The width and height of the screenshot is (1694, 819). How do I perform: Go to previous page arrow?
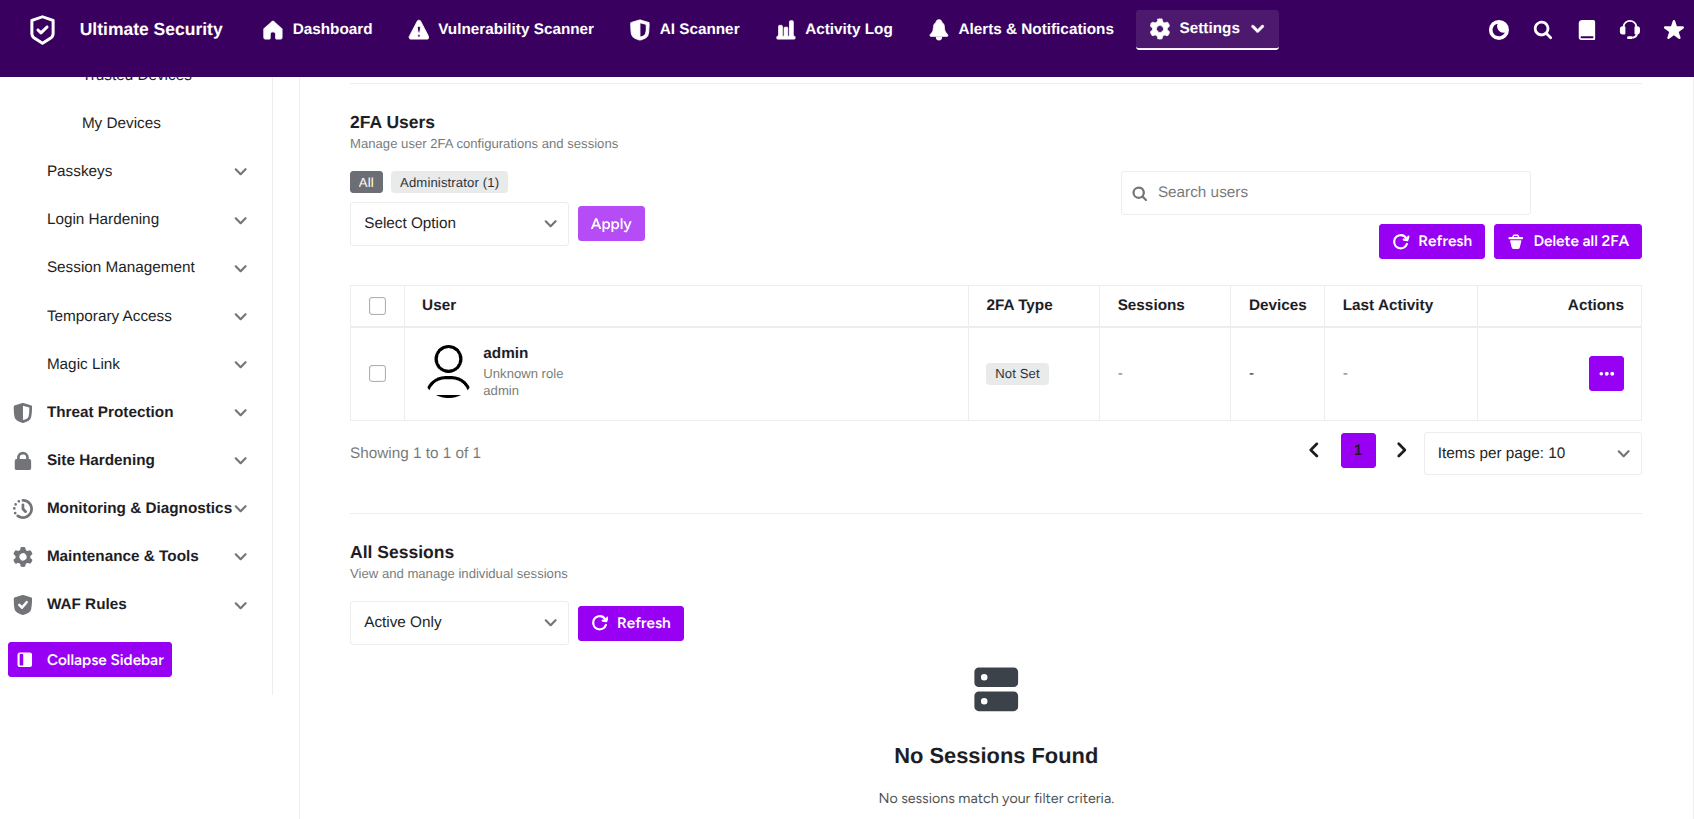(x=1314, y=450)
